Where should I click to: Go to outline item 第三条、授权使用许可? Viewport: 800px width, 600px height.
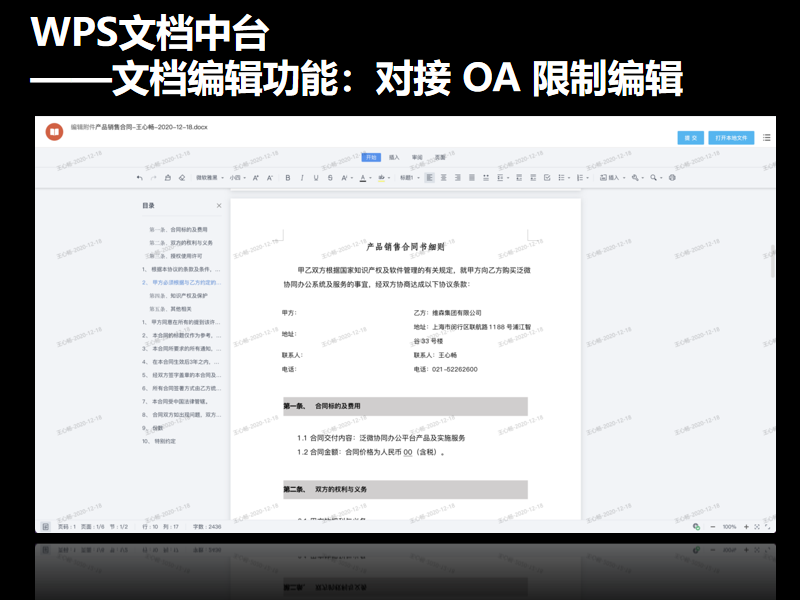pyautogui.click(x=176, y=256)
